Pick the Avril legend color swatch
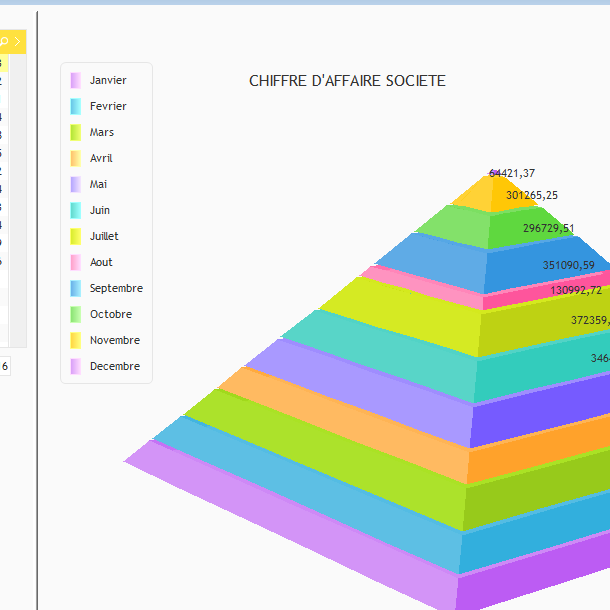This screenshot has width=610, height=610. click(75, 158)
